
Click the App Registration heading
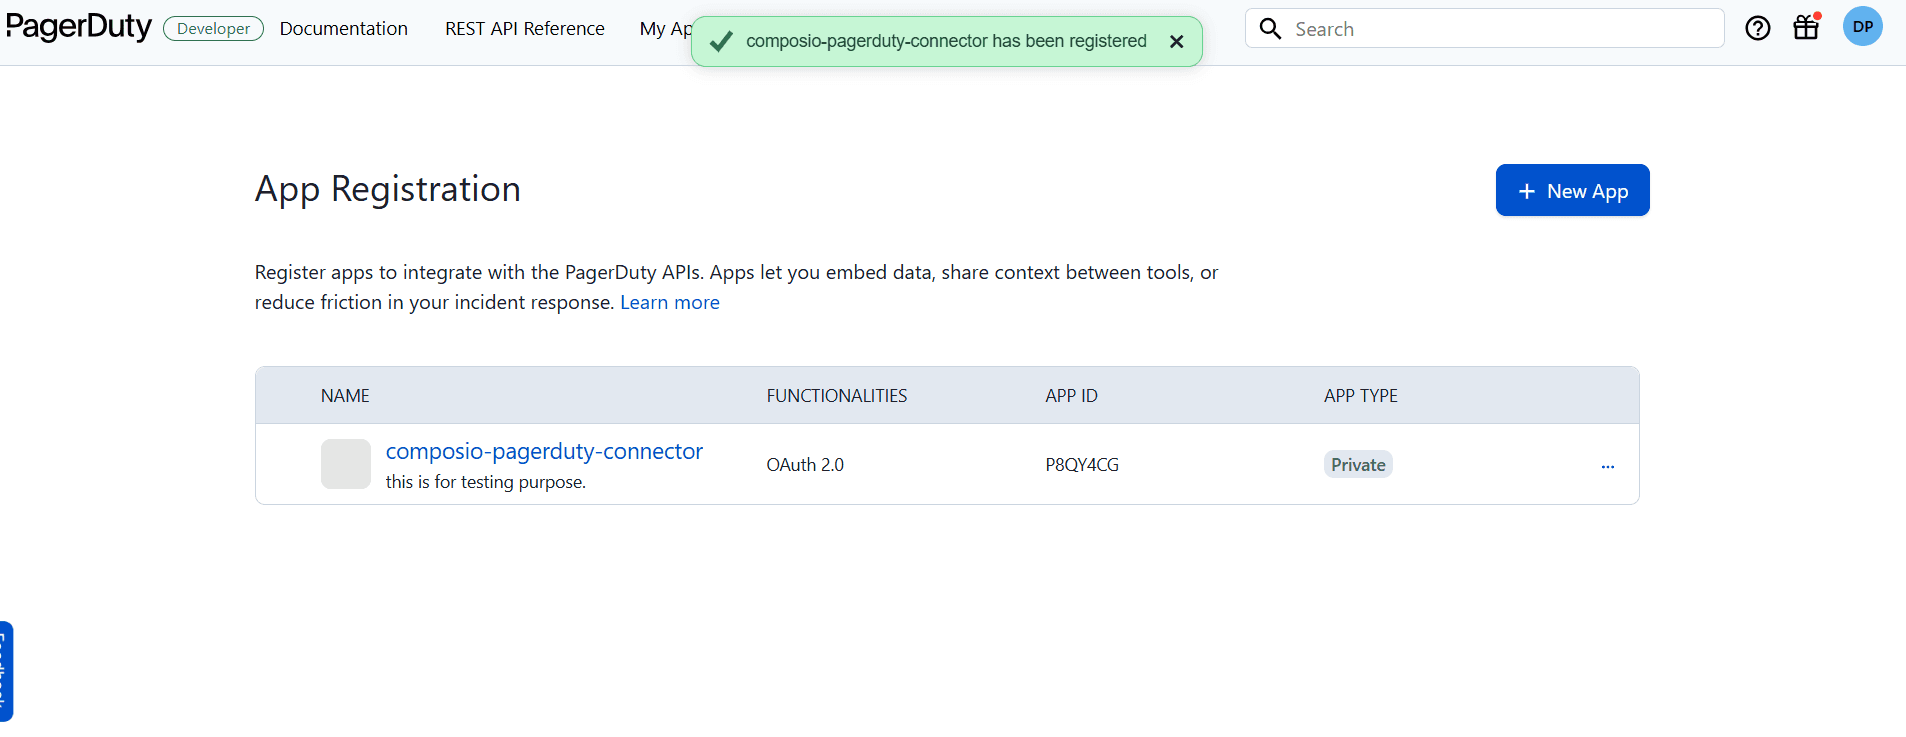click(388, 189)
